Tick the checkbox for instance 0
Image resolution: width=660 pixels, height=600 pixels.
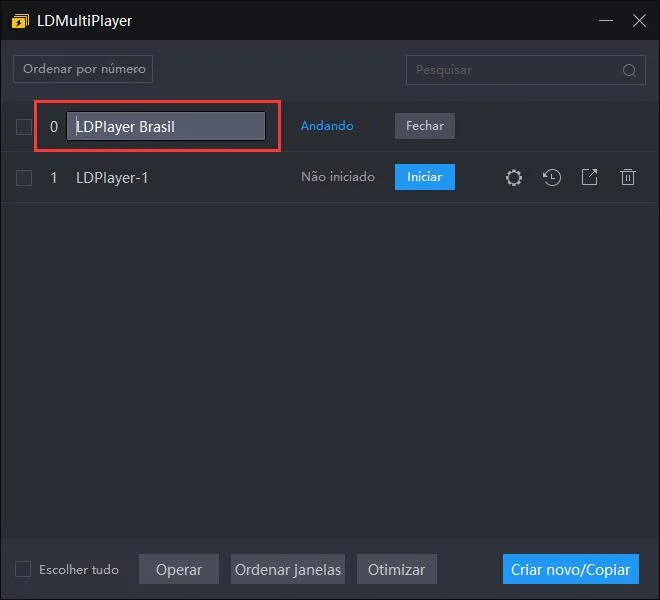(24, 127)
